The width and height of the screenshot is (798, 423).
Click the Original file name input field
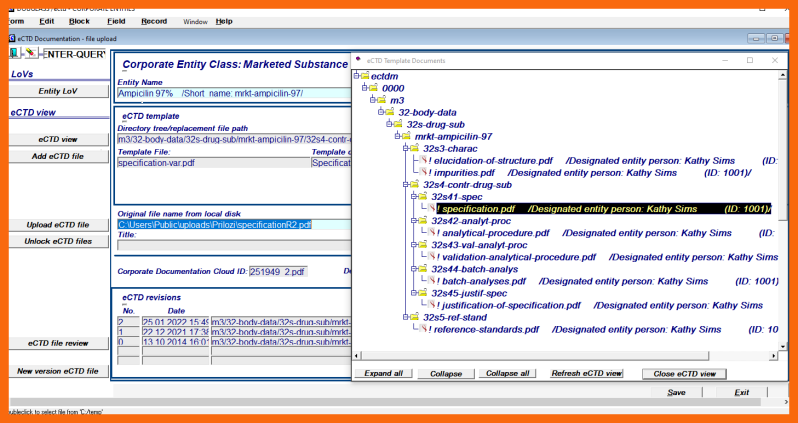pos(232,224)
